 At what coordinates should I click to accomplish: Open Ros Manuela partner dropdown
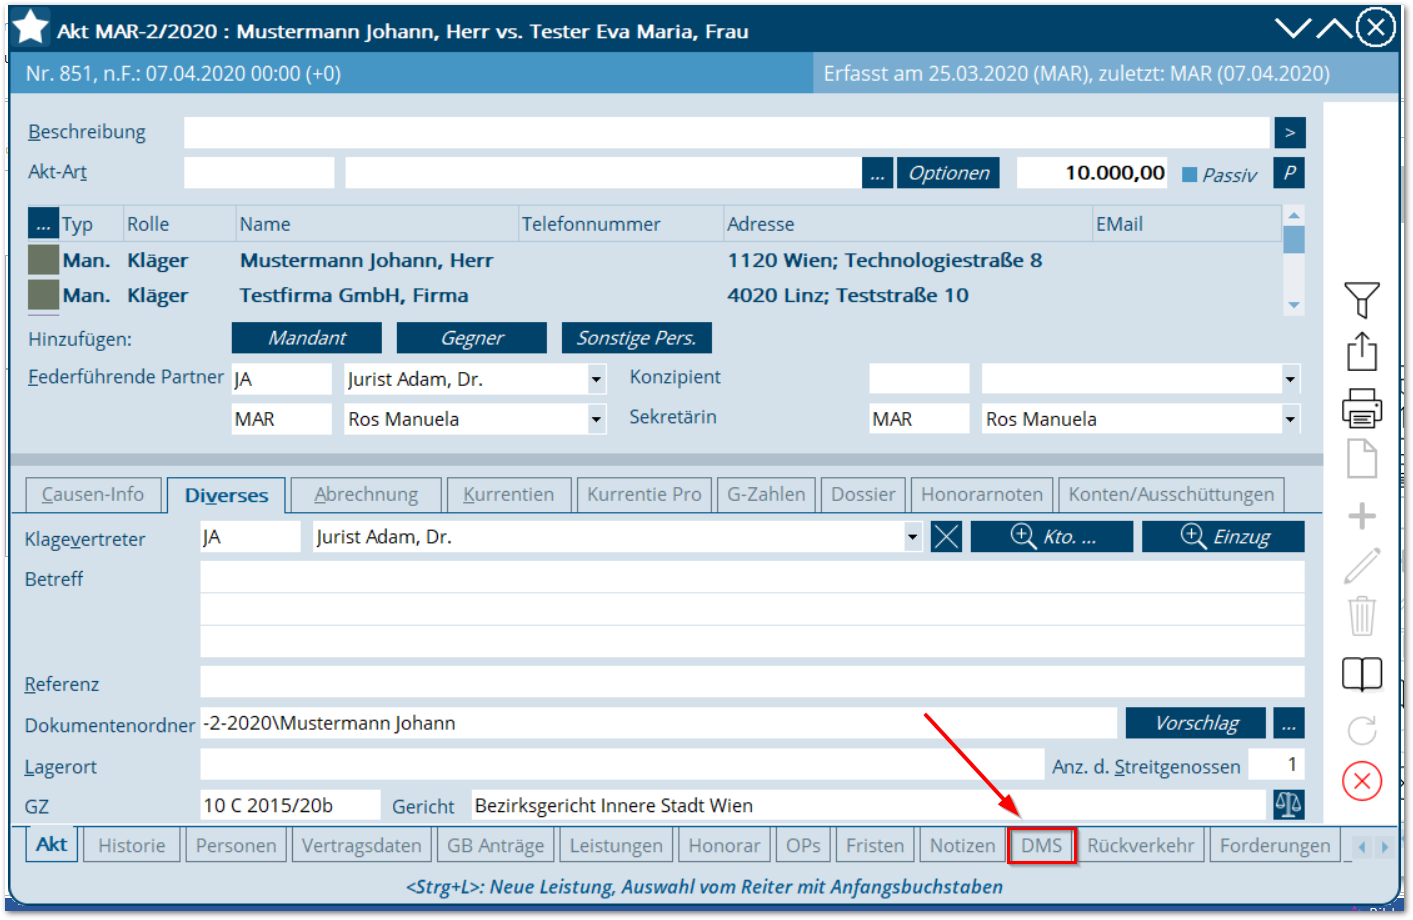[x=596, y=419]
